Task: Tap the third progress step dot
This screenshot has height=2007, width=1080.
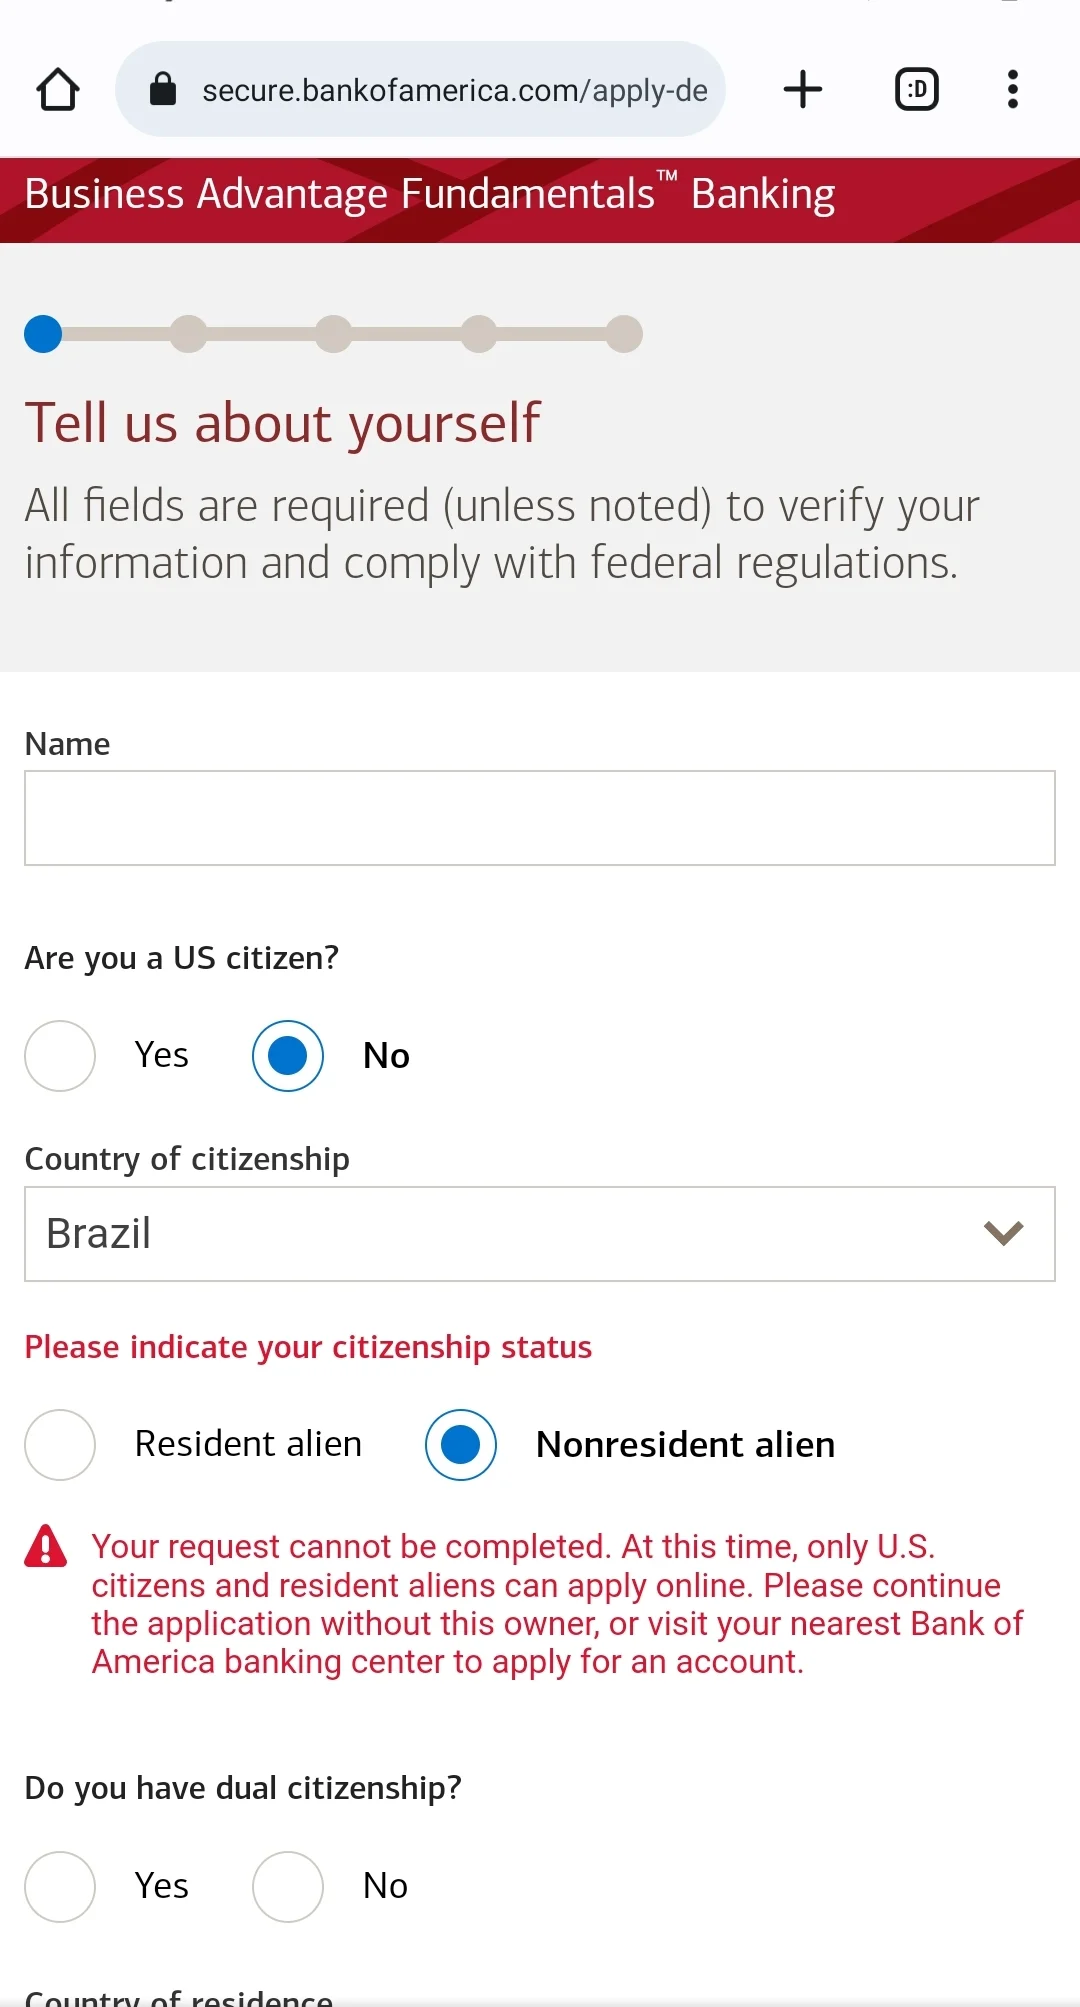Action: pyautogui.click(x=334, y=334)
